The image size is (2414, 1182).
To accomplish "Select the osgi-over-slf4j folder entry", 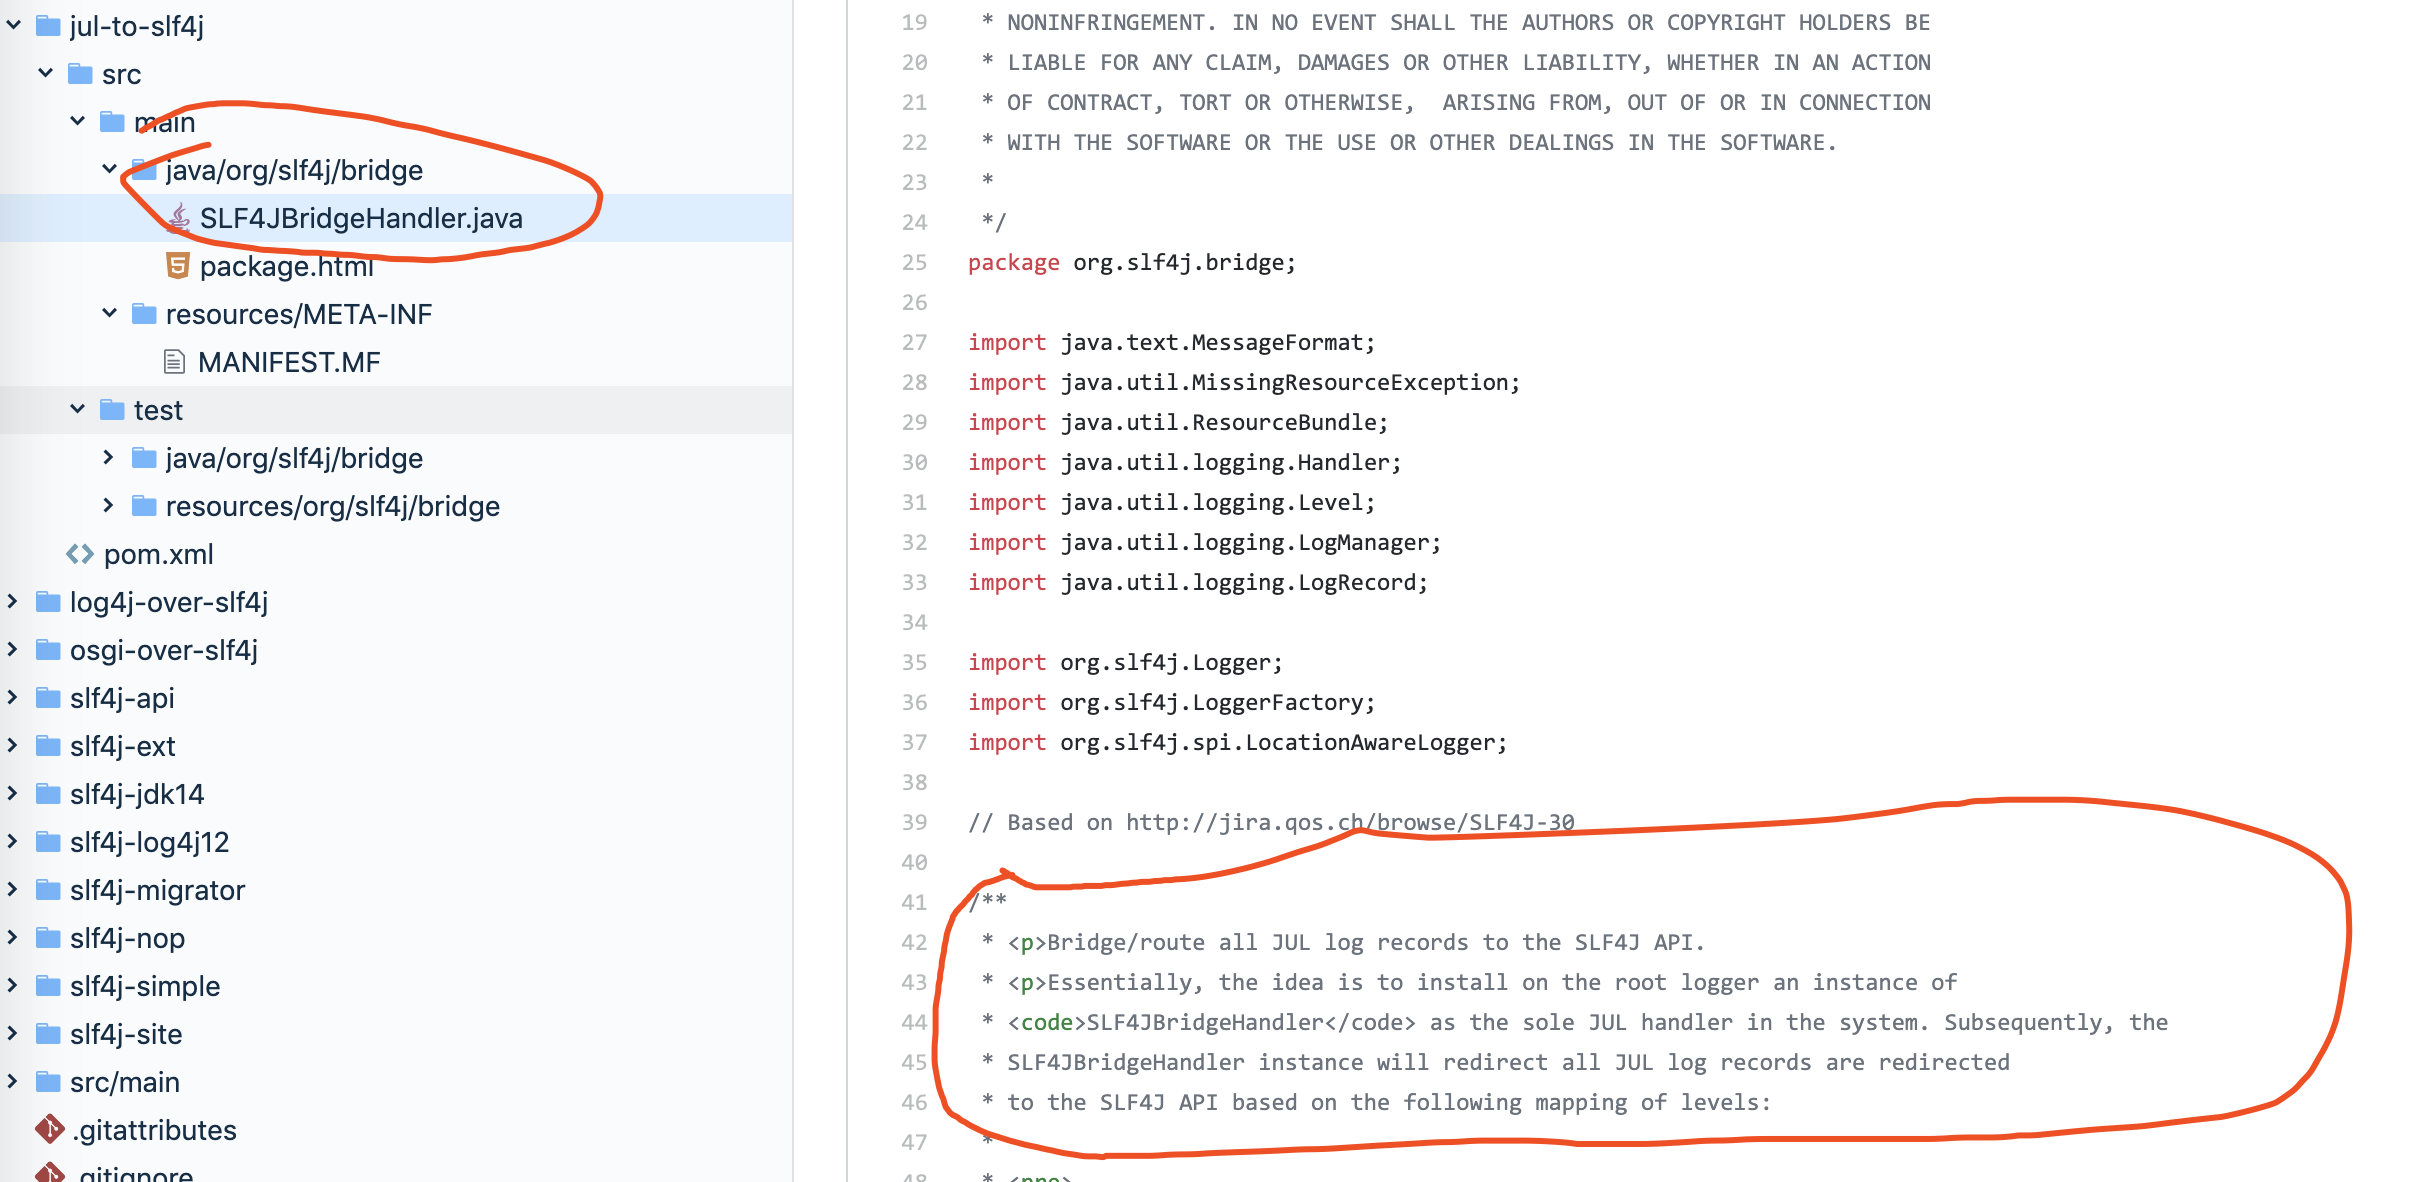I will pos(163,649).
